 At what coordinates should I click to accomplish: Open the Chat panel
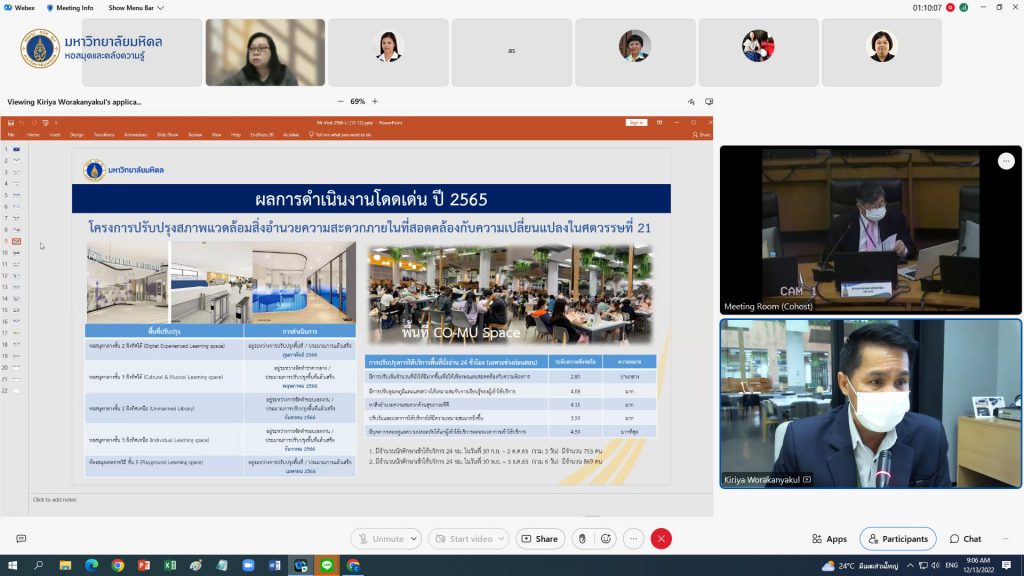[x=965, y=539]
